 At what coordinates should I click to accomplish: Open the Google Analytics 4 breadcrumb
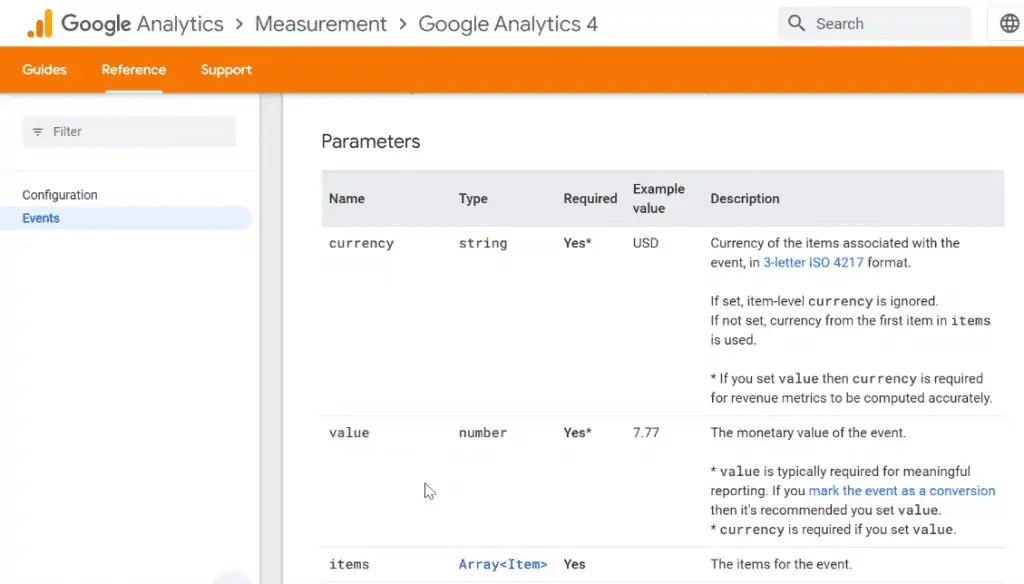[508, 24]
